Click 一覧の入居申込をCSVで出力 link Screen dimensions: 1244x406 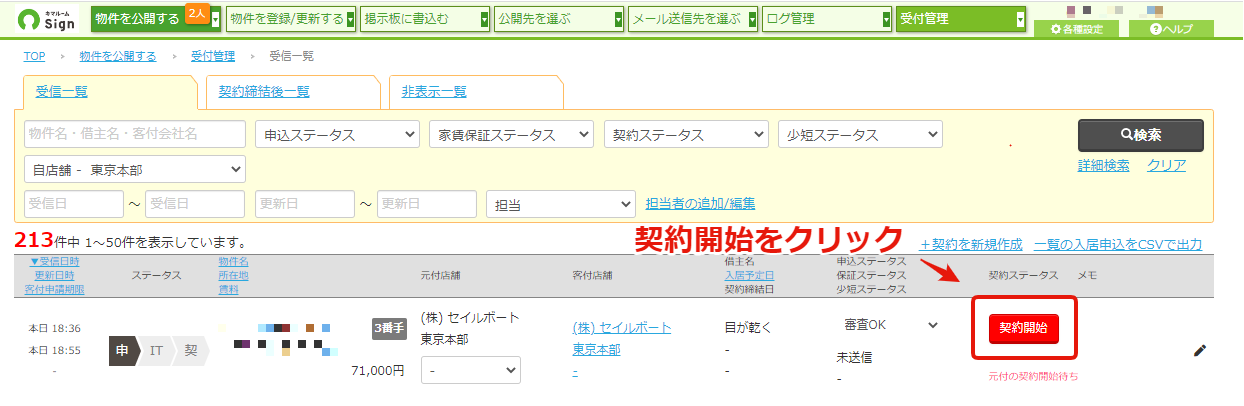tap(1118, 244)
